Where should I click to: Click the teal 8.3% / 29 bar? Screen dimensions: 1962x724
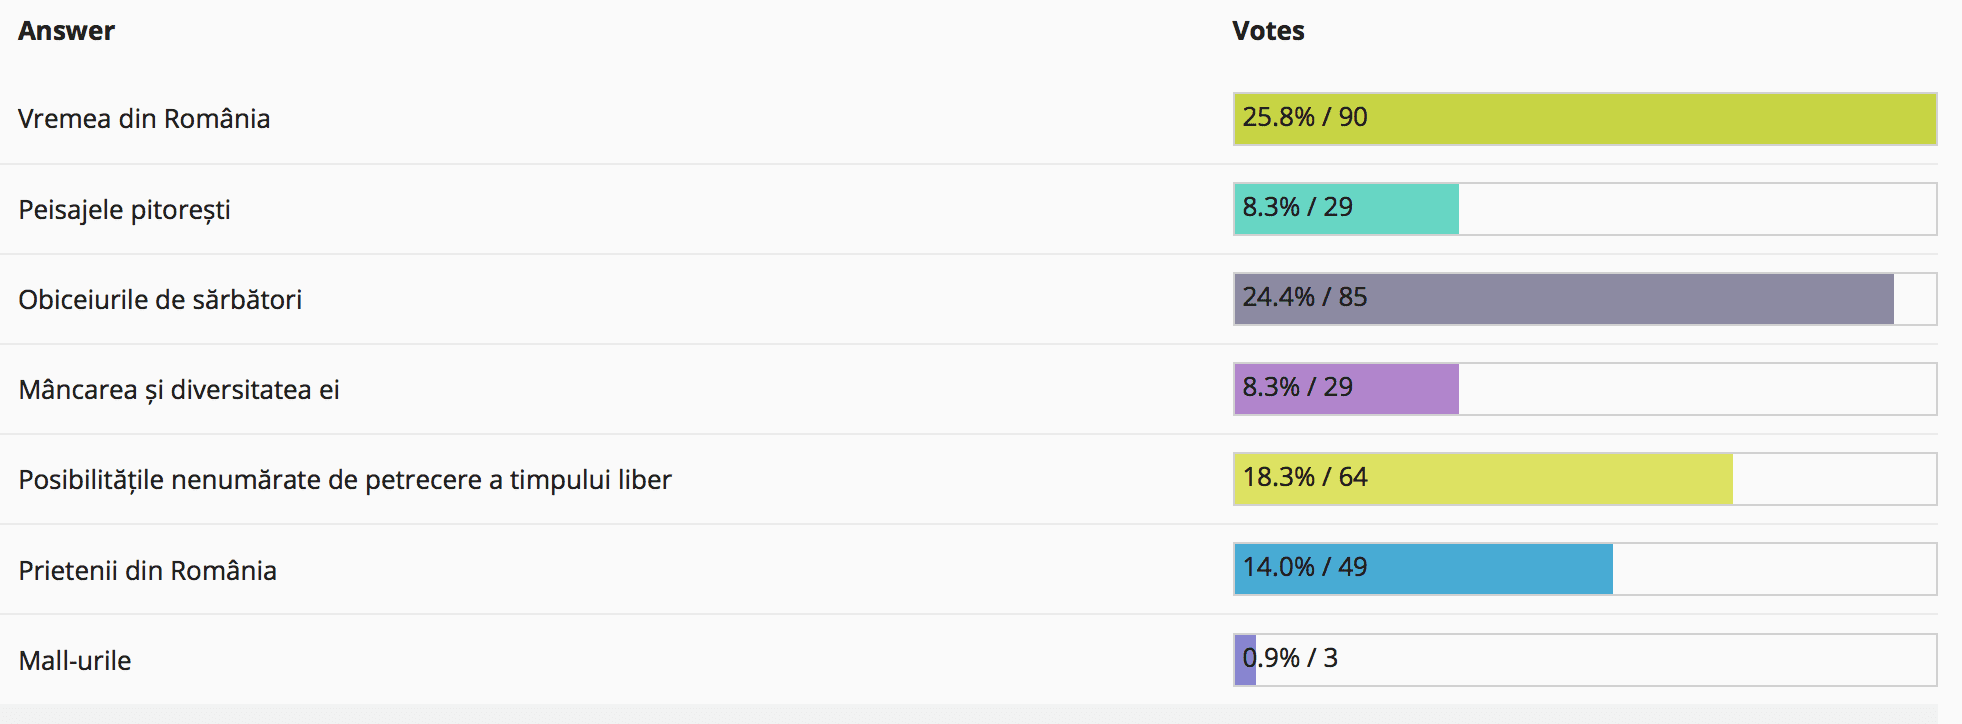[x=1347, y=209]
